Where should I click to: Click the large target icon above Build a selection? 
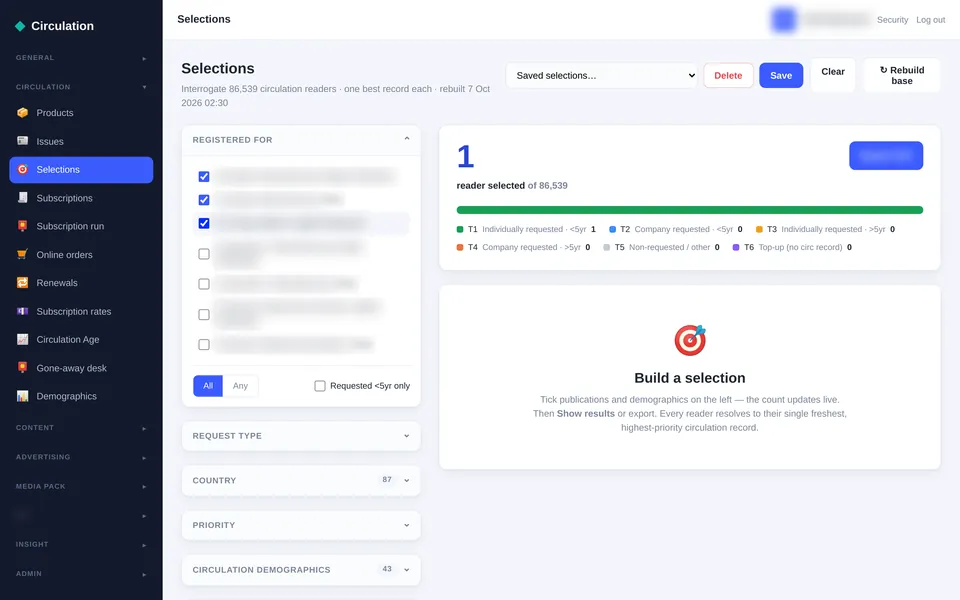tap(690, 340)
